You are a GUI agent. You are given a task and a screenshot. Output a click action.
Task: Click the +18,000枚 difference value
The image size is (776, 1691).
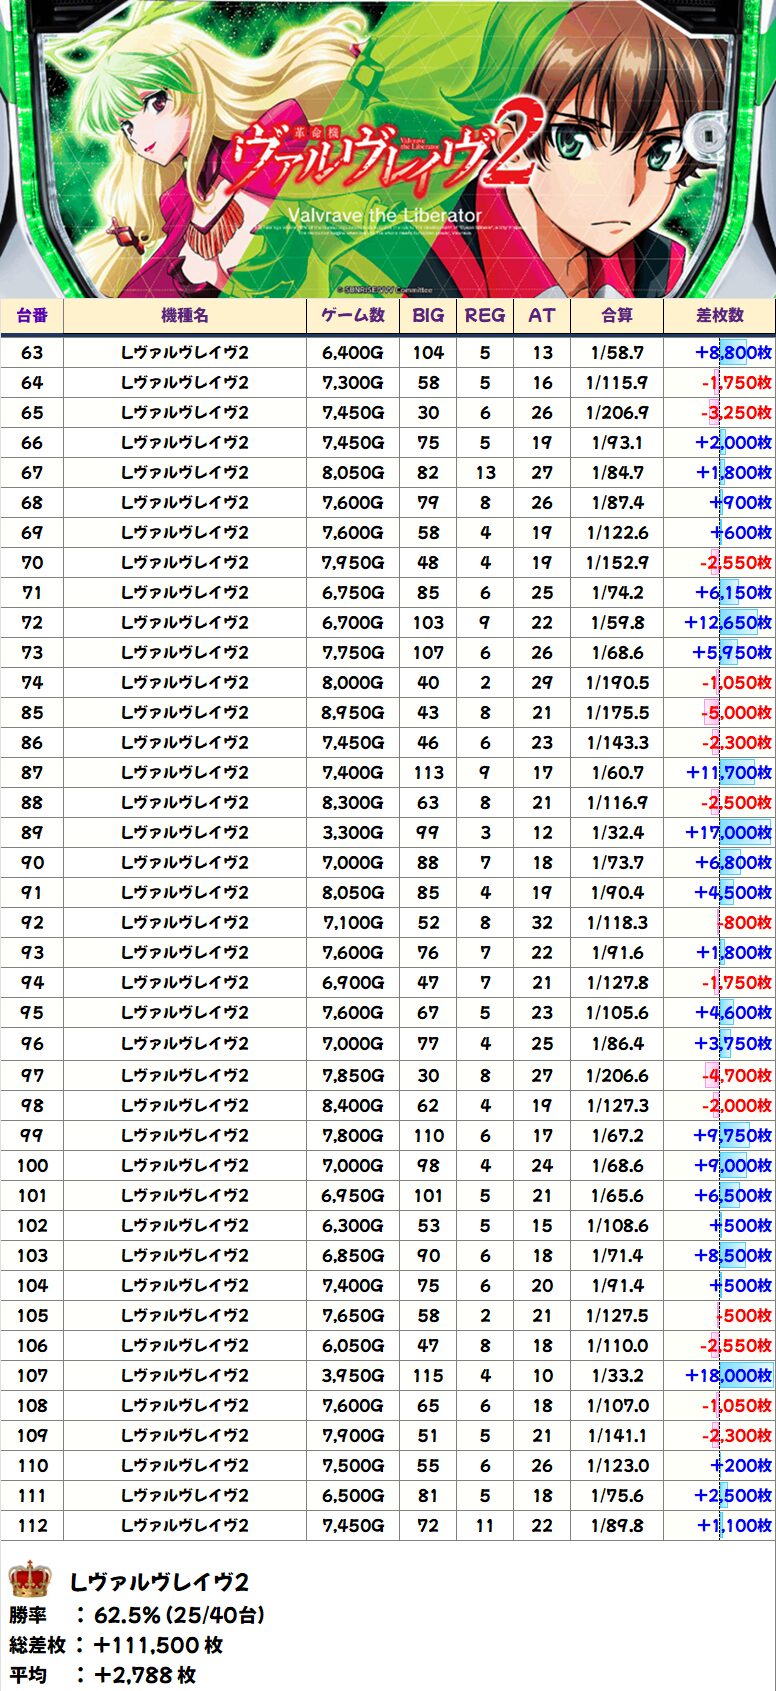(x=728, y=1375)
